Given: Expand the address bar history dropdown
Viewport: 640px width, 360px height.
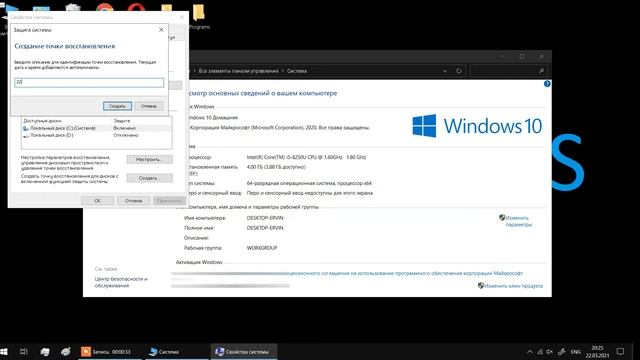Looking at the screenshot, I should pos(444,71).
